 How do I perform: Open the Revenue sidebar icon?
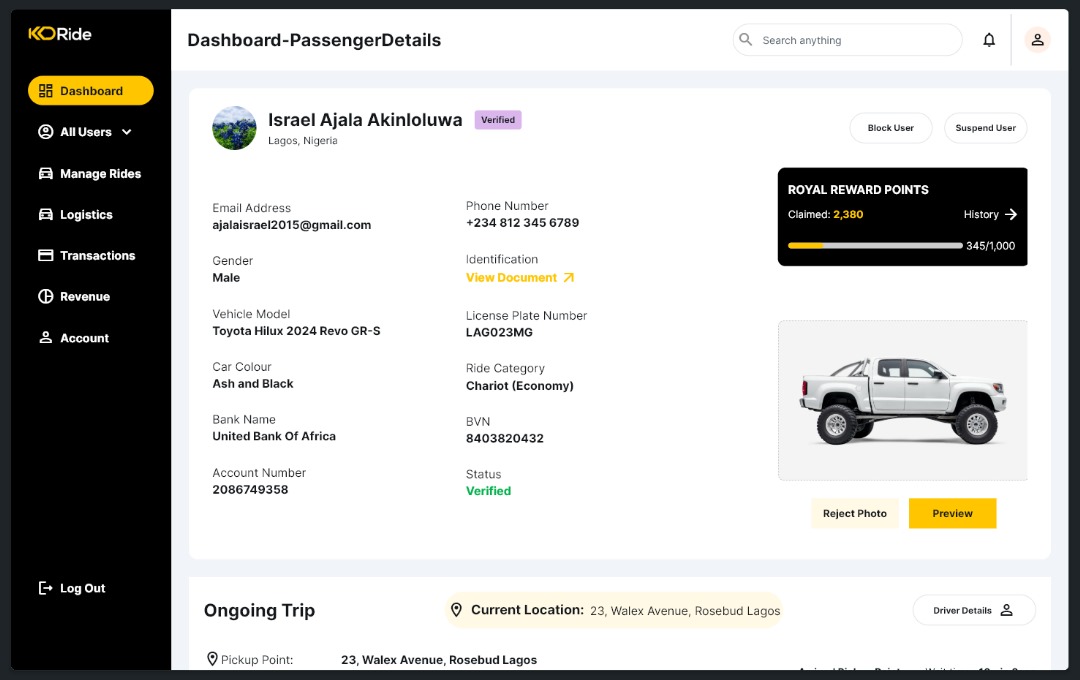tap(45, 296)
